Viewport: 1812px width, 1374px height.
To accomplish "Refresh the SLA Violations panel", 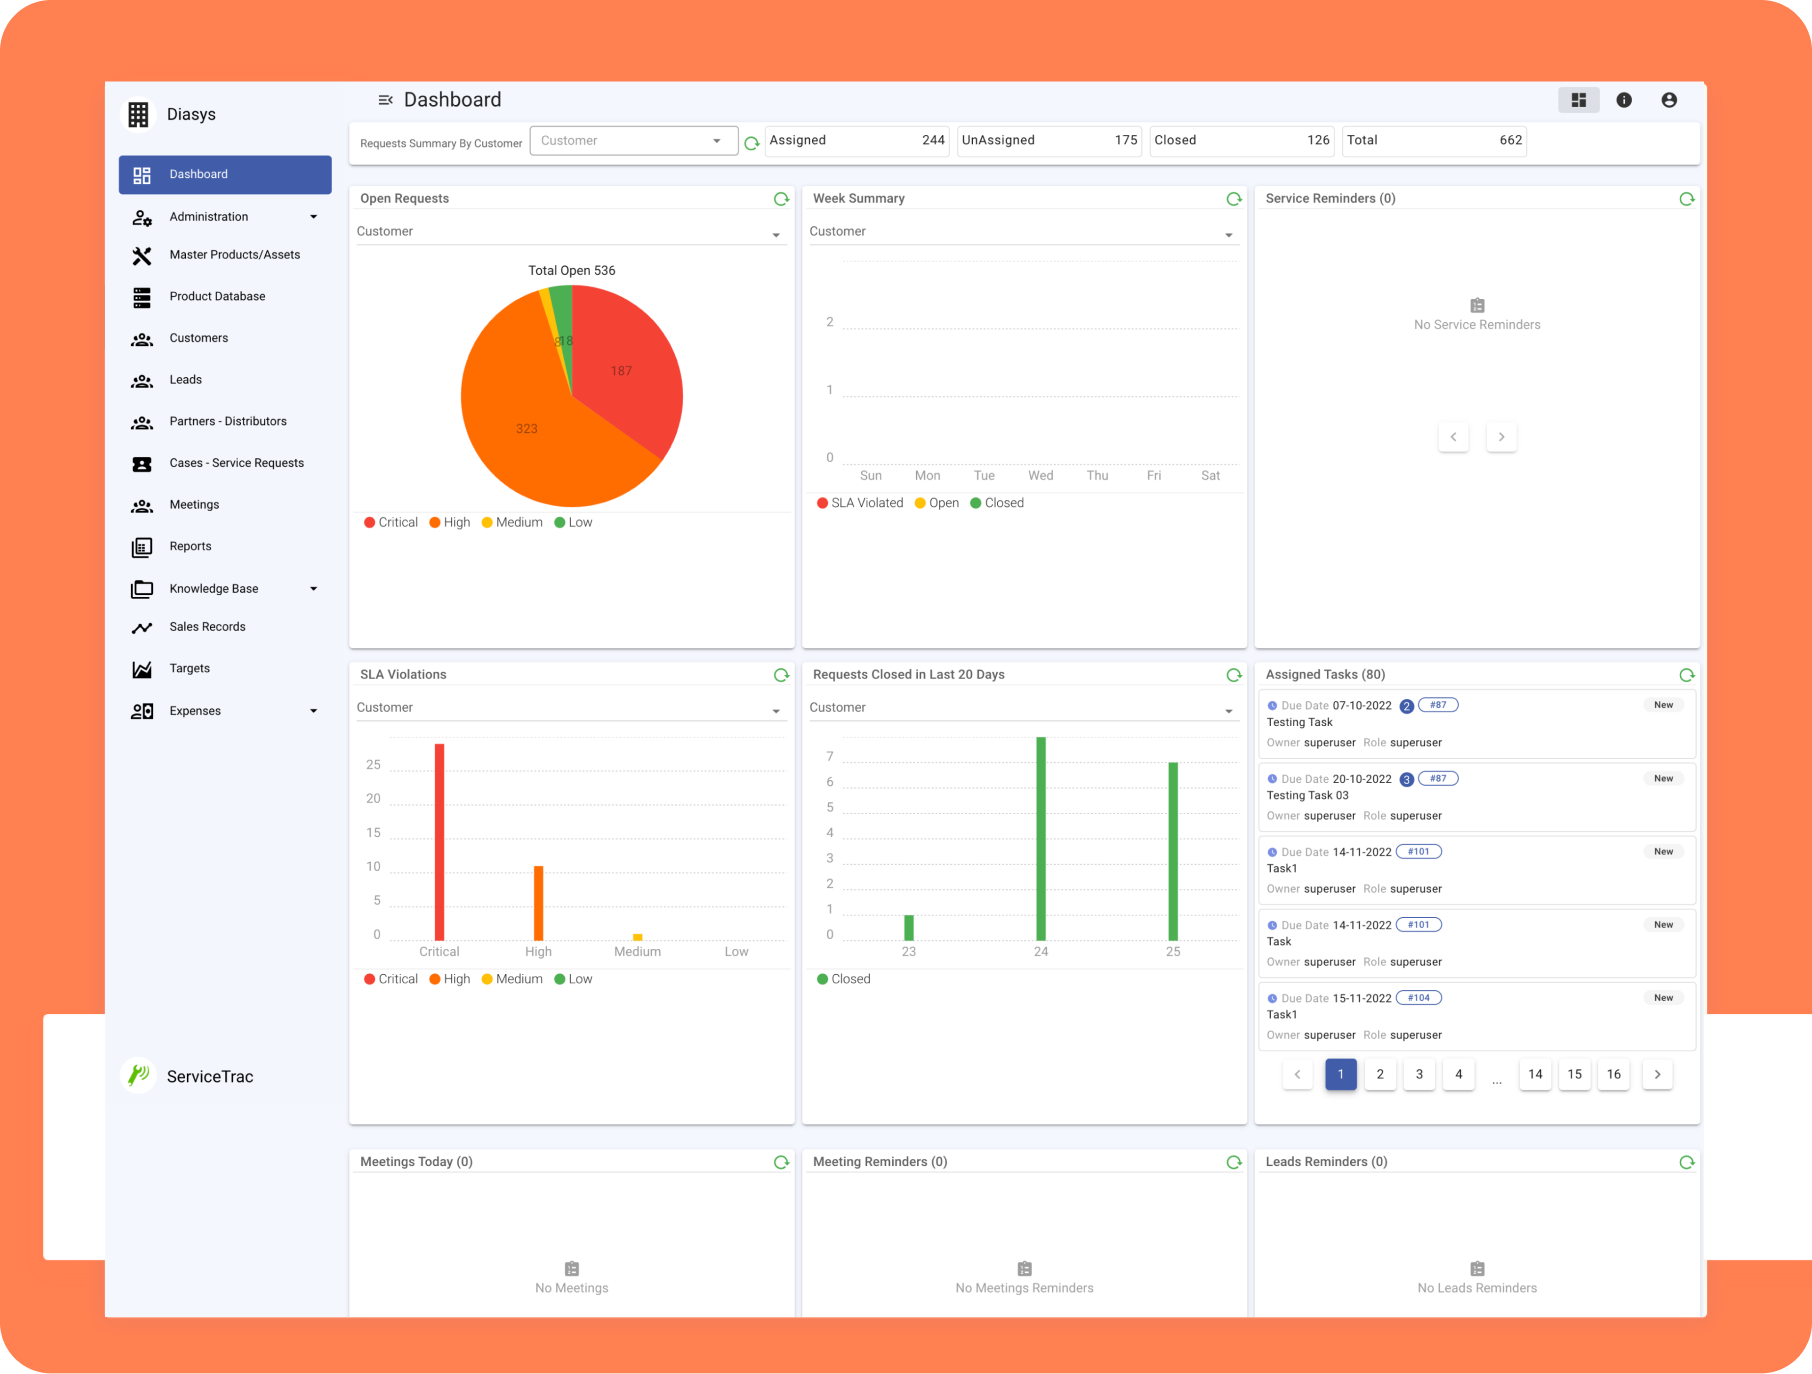I will (x=781, y=675).
